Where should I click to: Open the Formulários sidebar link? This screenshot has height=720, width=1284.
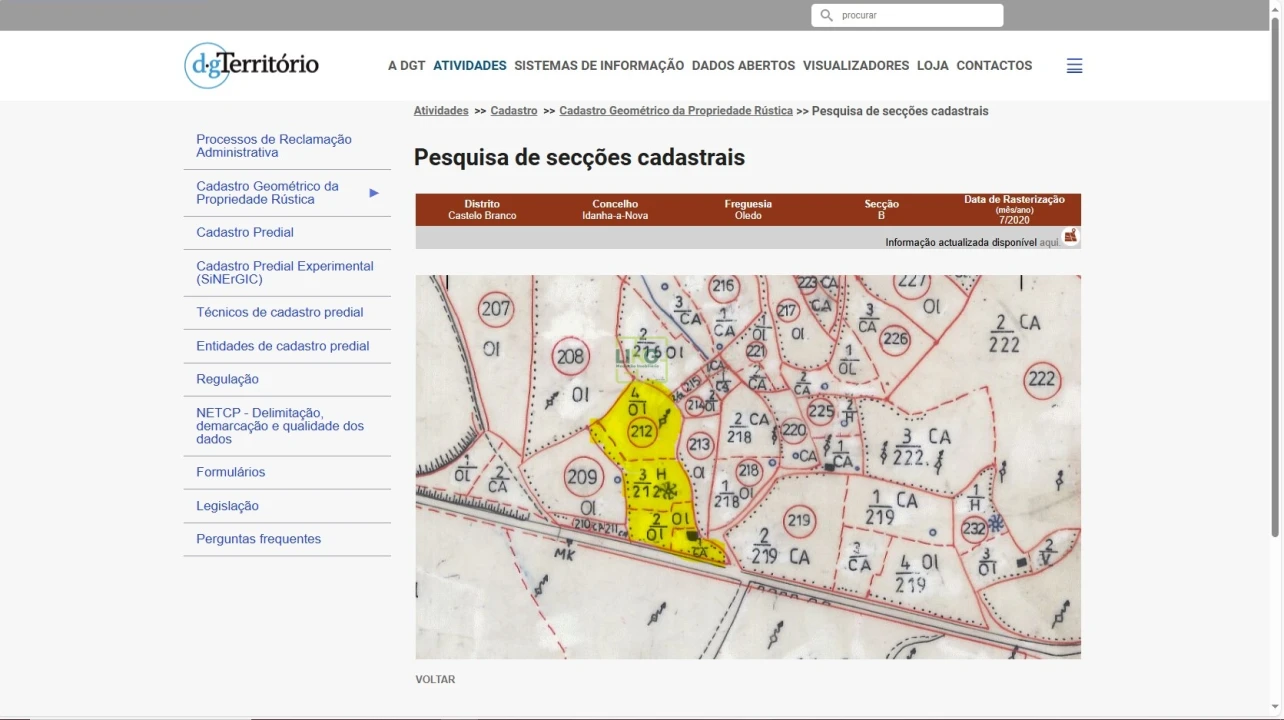pos(231,472)
